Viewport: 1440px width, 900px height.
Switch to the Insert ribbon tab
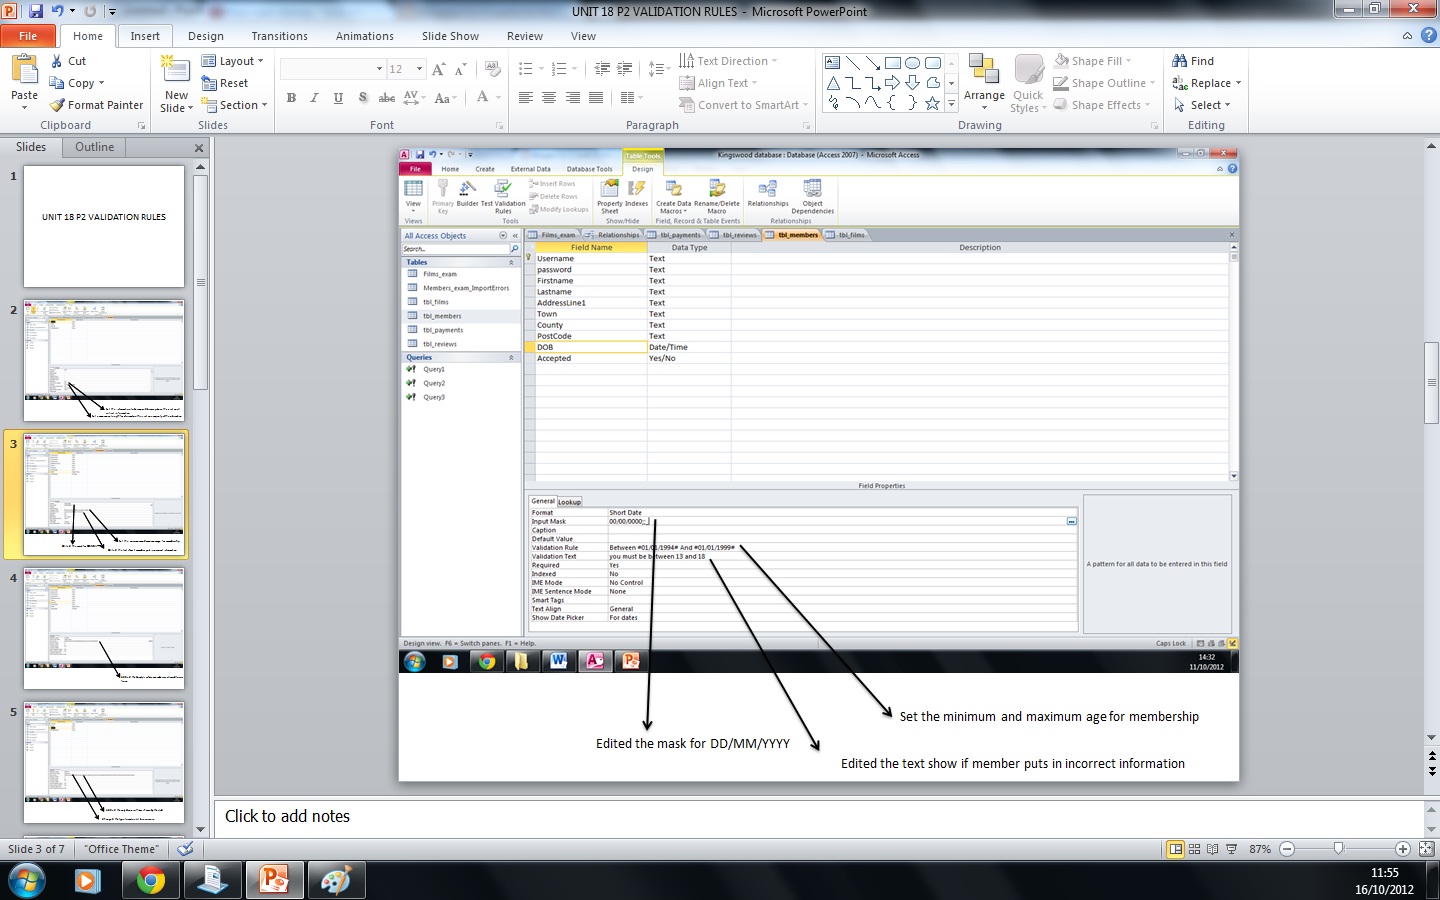coord(145,36)
